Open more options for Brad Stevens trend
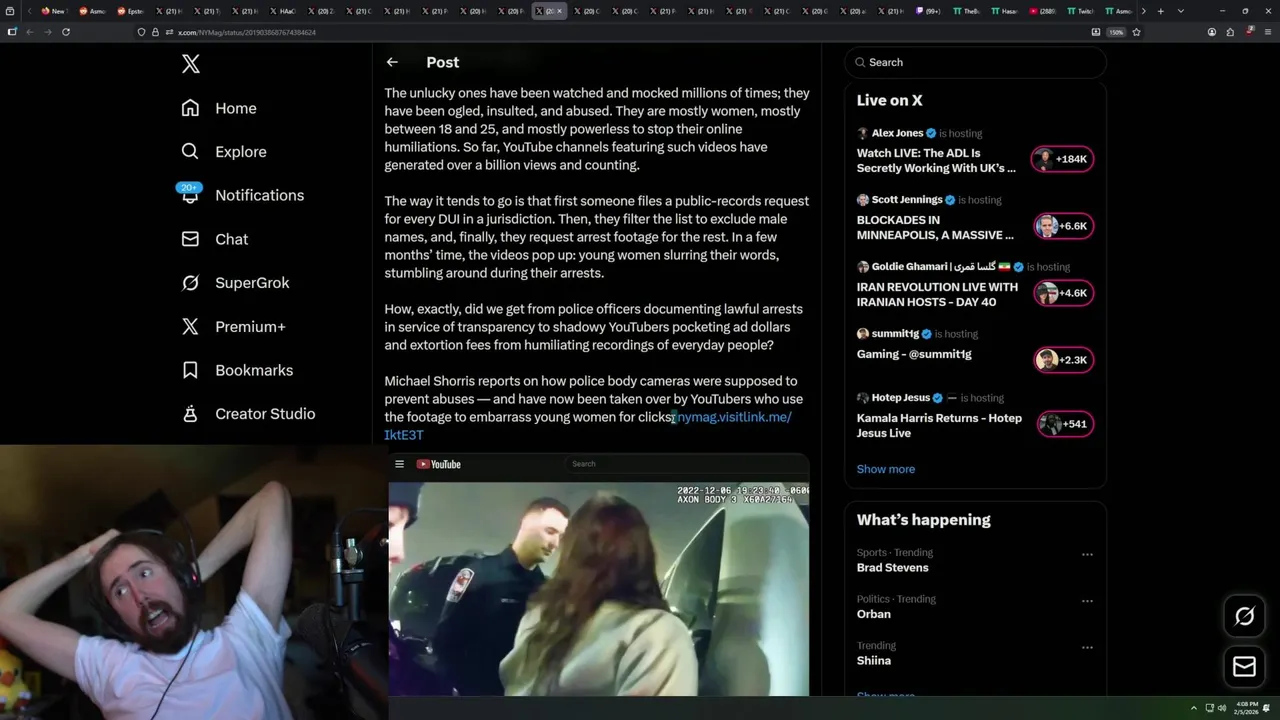Screen dimensions: 1280x720 tap(1087, 554)
